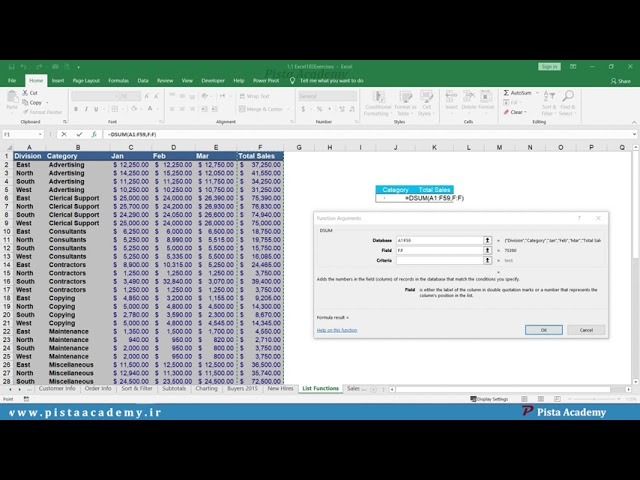The image size is (640, 480).
Task: Click the cell Borders icon
Action: pyautogui.click(x=115, y=109)
